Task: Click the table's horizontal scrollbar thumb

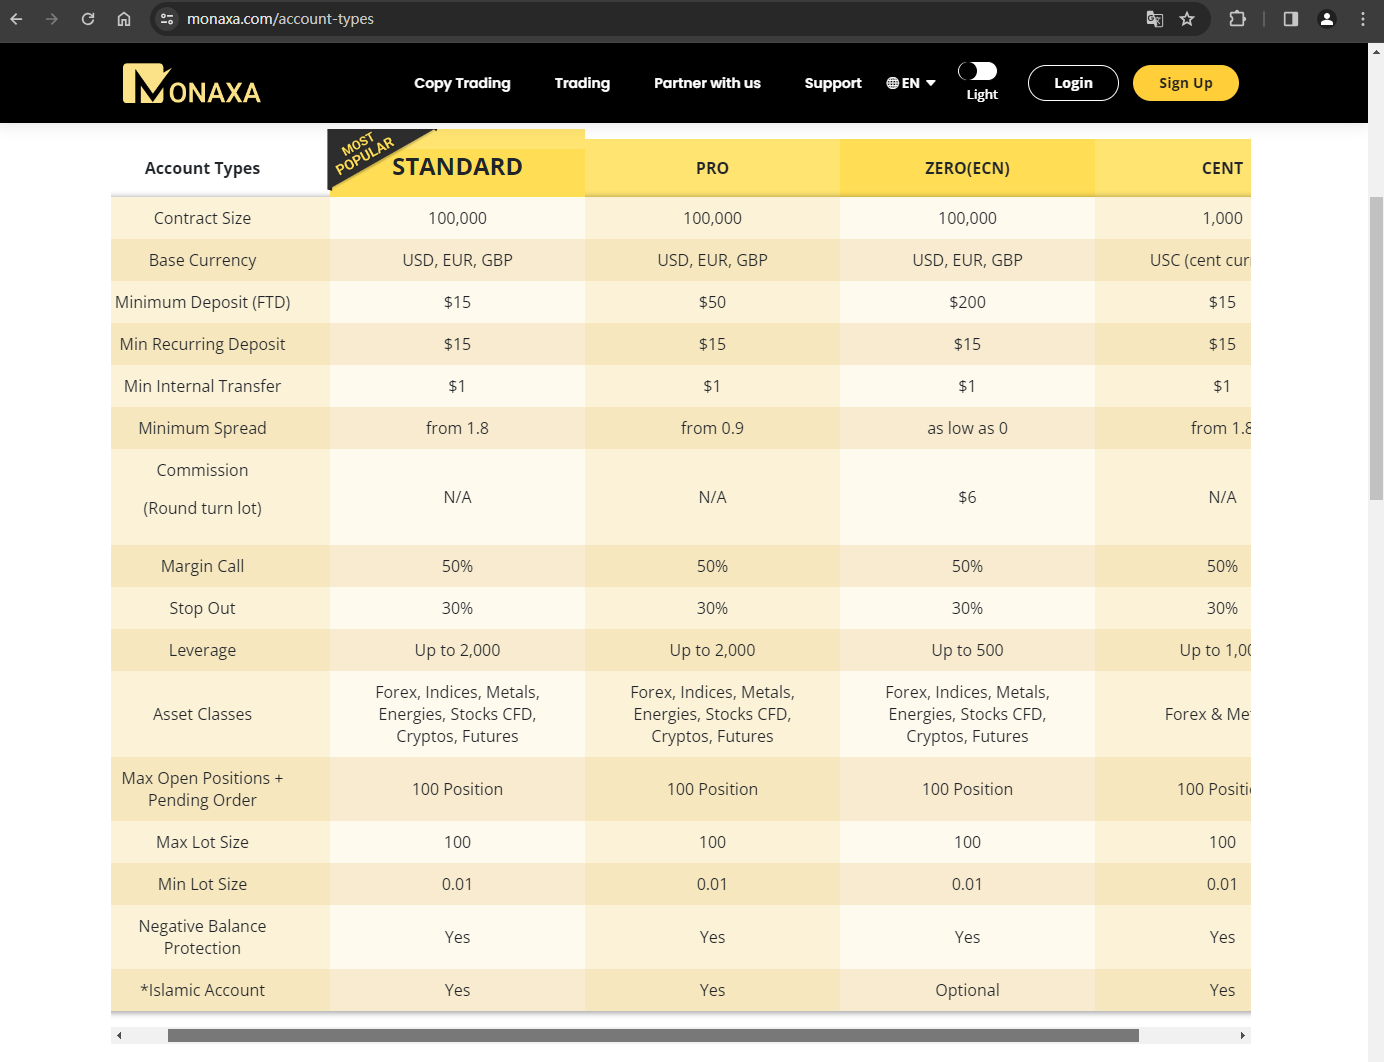Action: point(653,1035)
